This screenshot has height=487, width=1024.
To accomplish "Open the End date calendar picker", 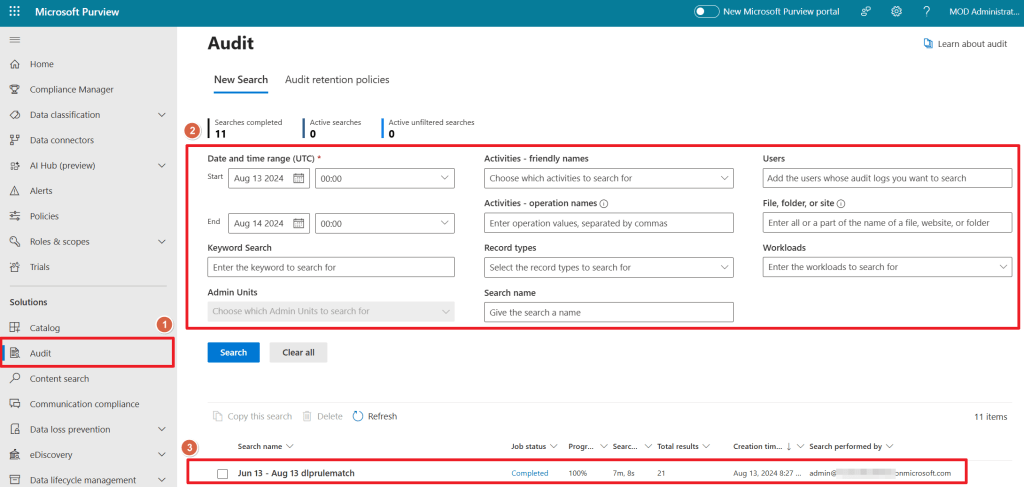I will (298, 223).
